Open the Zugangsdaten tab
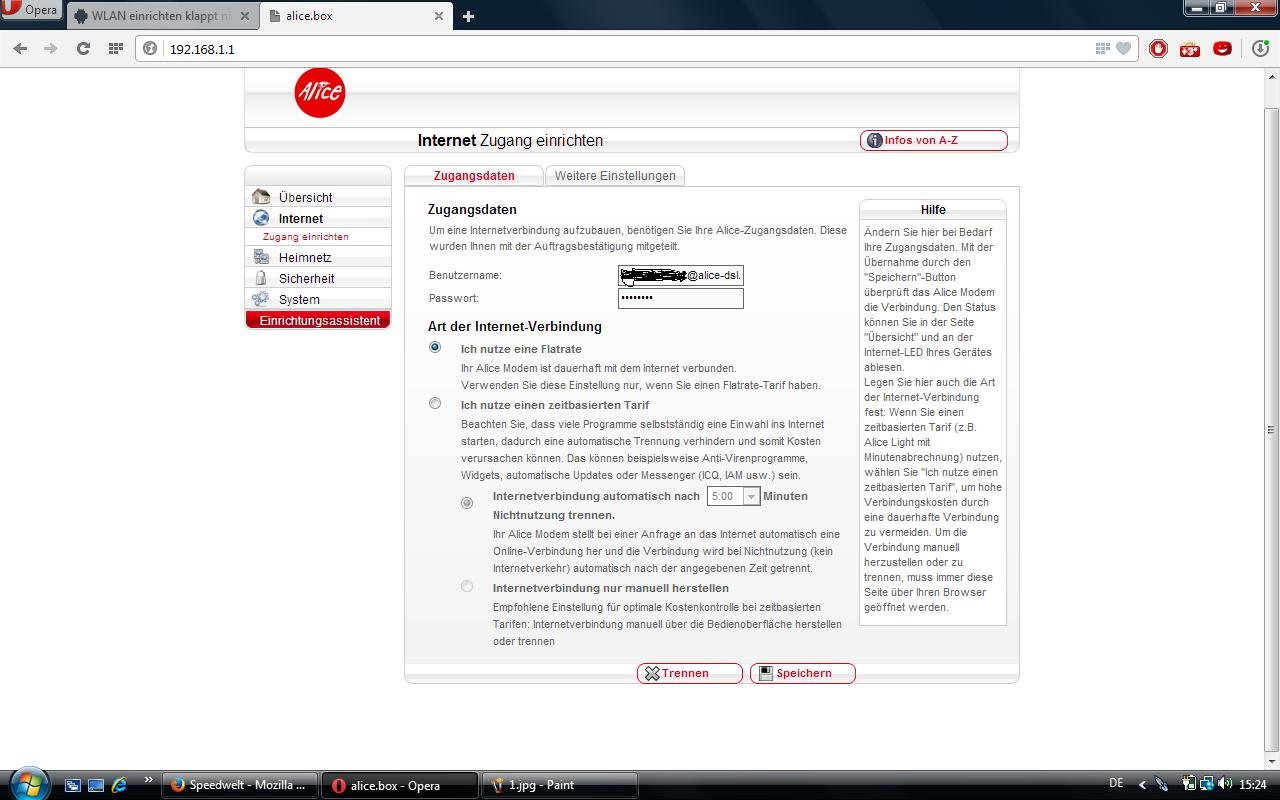The width and height of the screenshot is (1280, 800). [x=474, y=175]
